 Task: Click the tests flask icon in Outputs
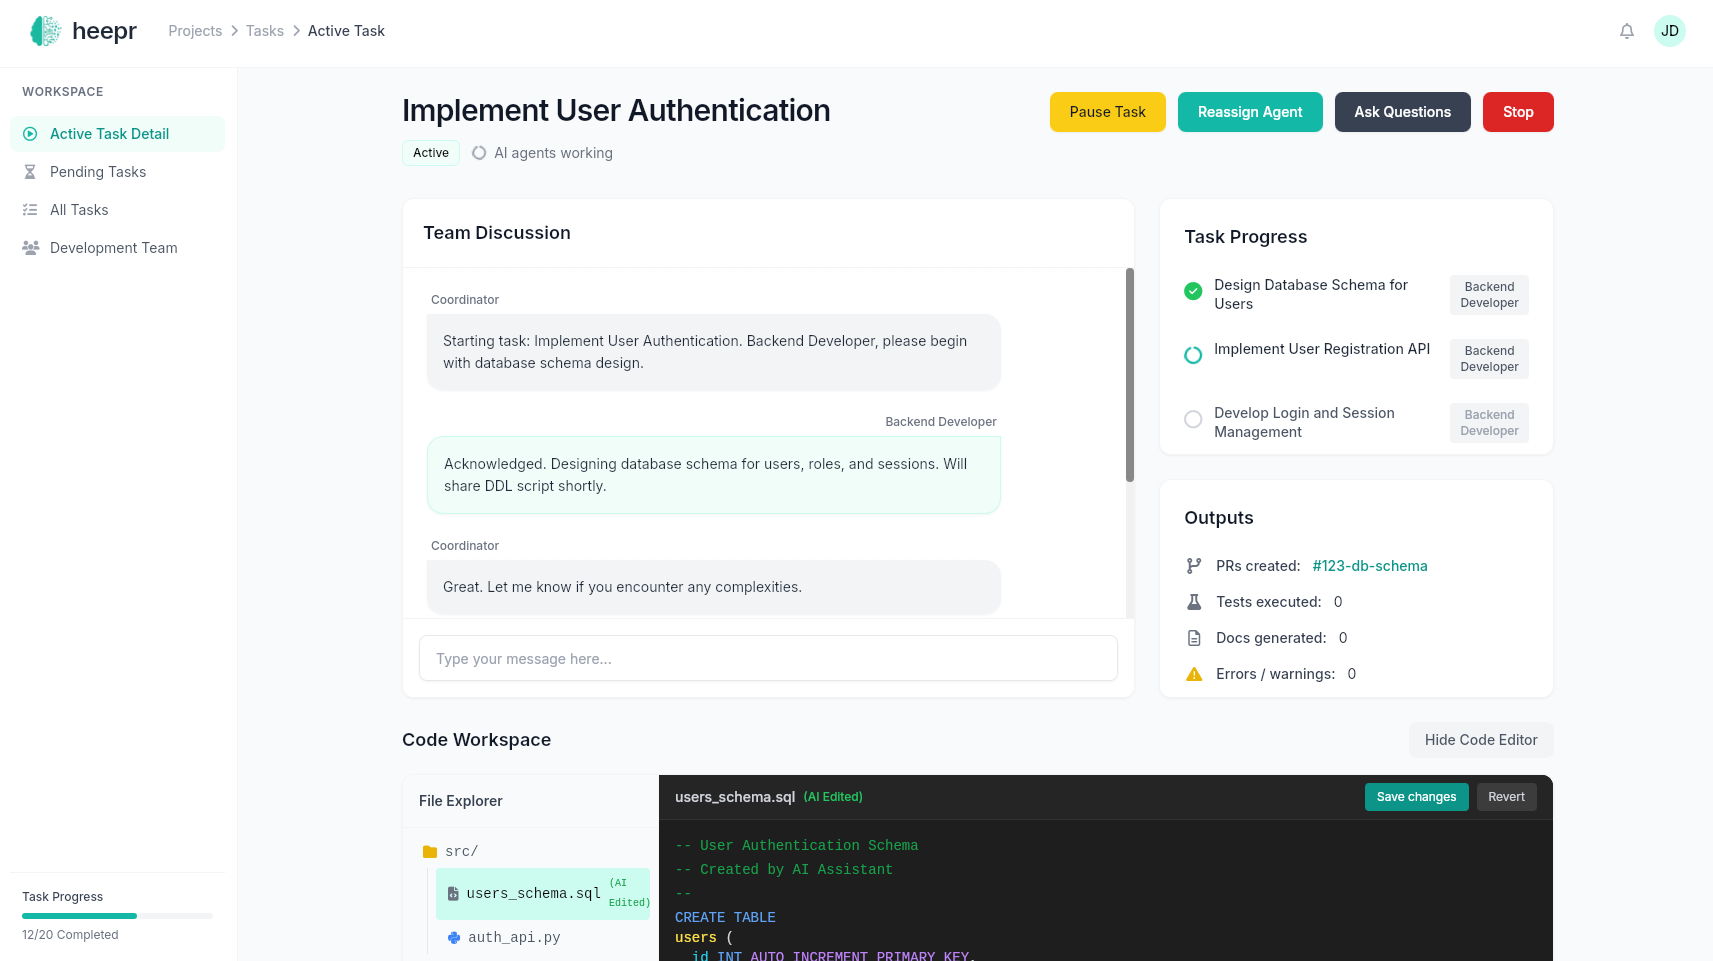click(1193, 601)
